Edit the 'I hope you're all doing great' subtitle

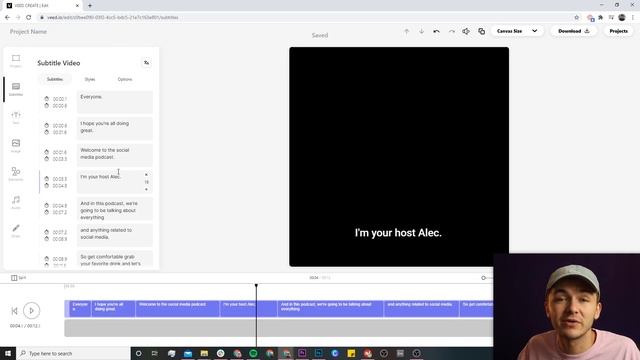(x=115, y=129)
